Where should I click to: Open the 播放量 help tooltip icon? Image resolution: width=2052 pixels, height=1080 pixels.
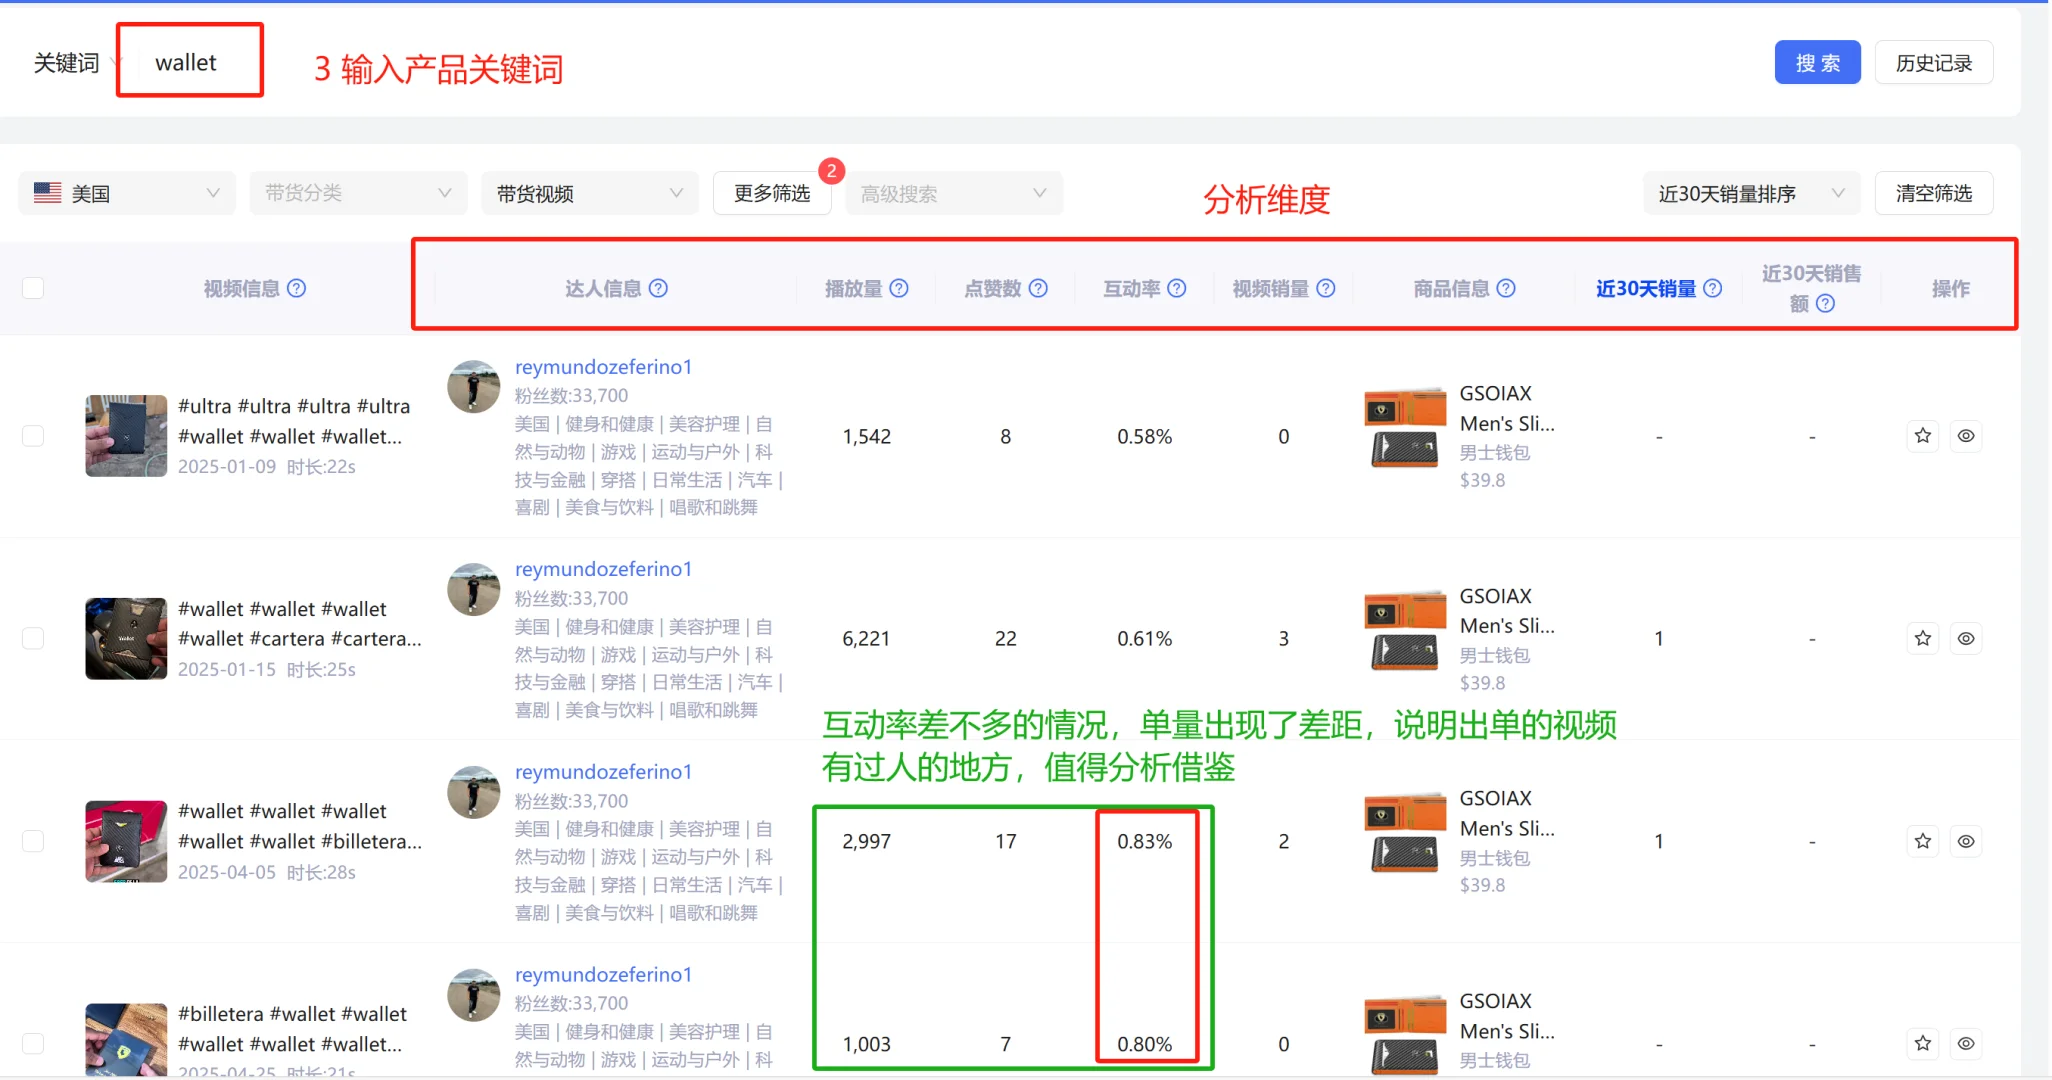pyautogui.click(x=899, y=288)
